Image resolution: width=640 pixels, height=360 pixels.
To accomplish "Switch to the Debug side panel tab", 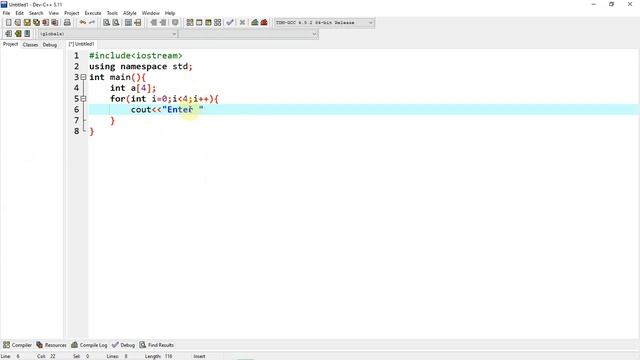I will click(50, 44).
